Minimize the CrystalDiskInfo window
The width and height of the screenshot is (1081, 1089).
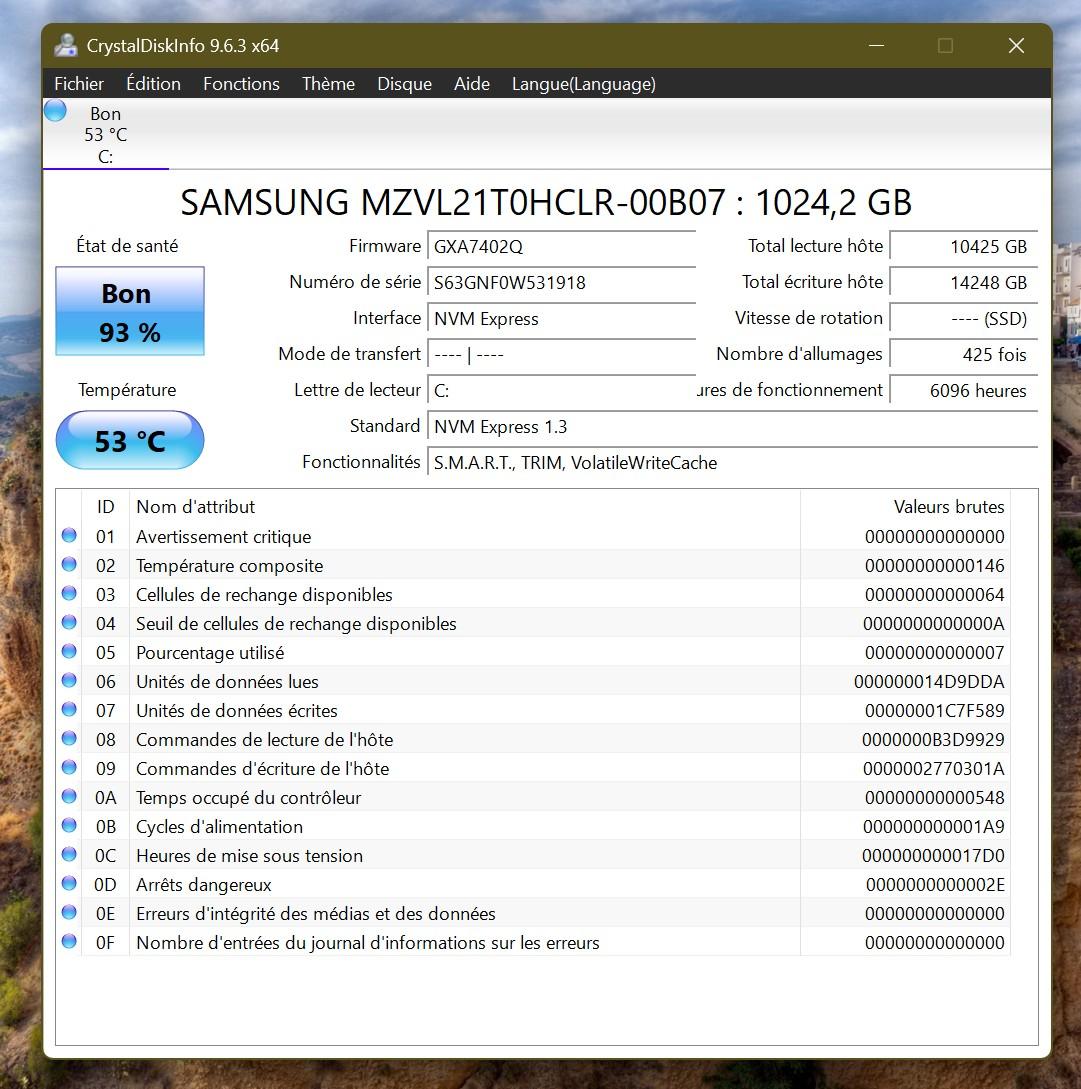877,46
